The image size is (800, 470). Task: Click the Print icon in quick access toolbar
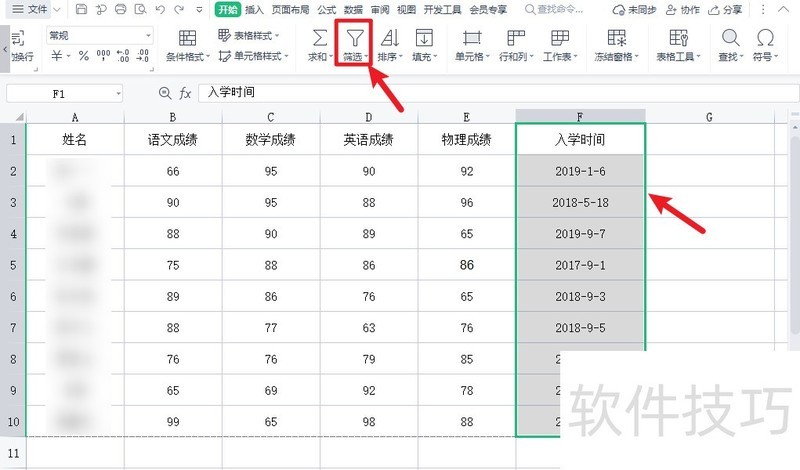120,9
